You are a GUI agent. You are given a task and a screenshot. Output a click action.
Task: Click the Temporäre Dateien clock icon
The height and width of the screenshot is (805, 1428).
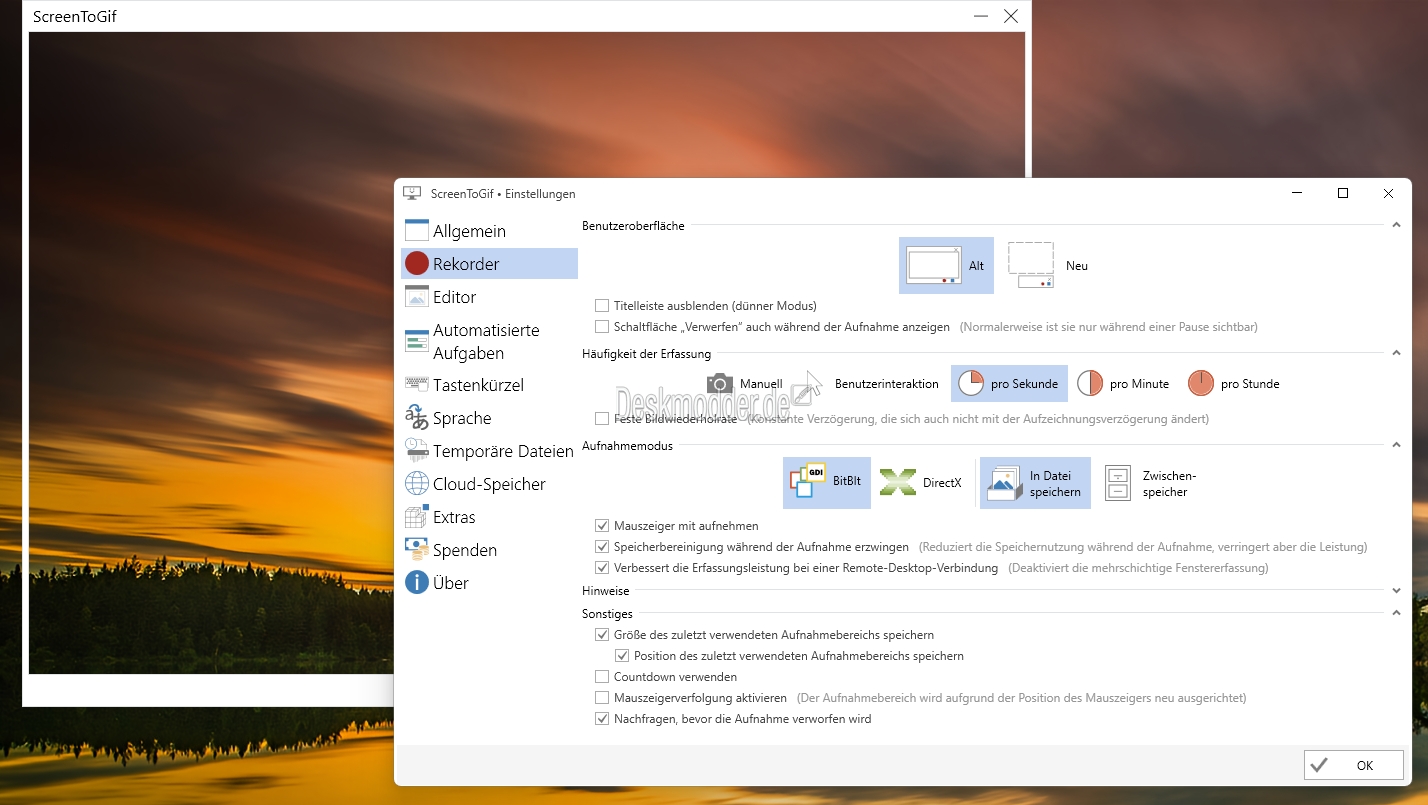coord(417,450)
